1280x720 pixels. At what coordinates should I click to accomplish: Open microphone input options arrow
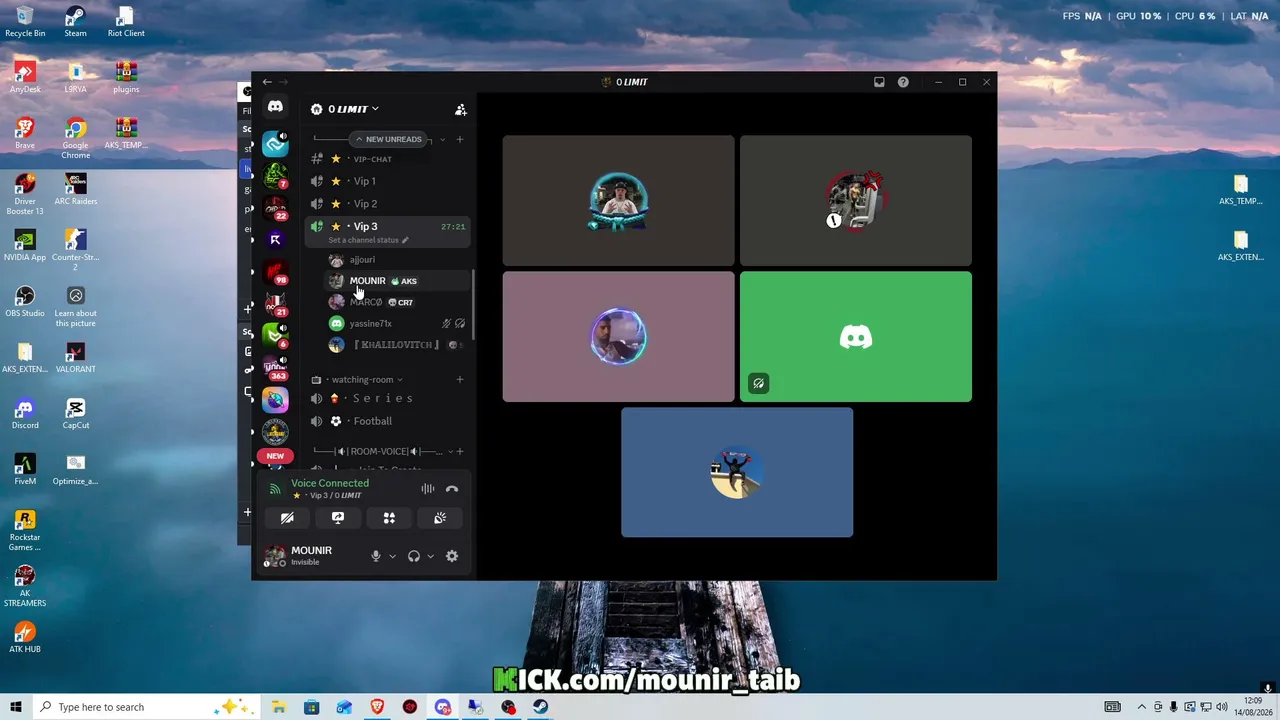click(392, 556)
